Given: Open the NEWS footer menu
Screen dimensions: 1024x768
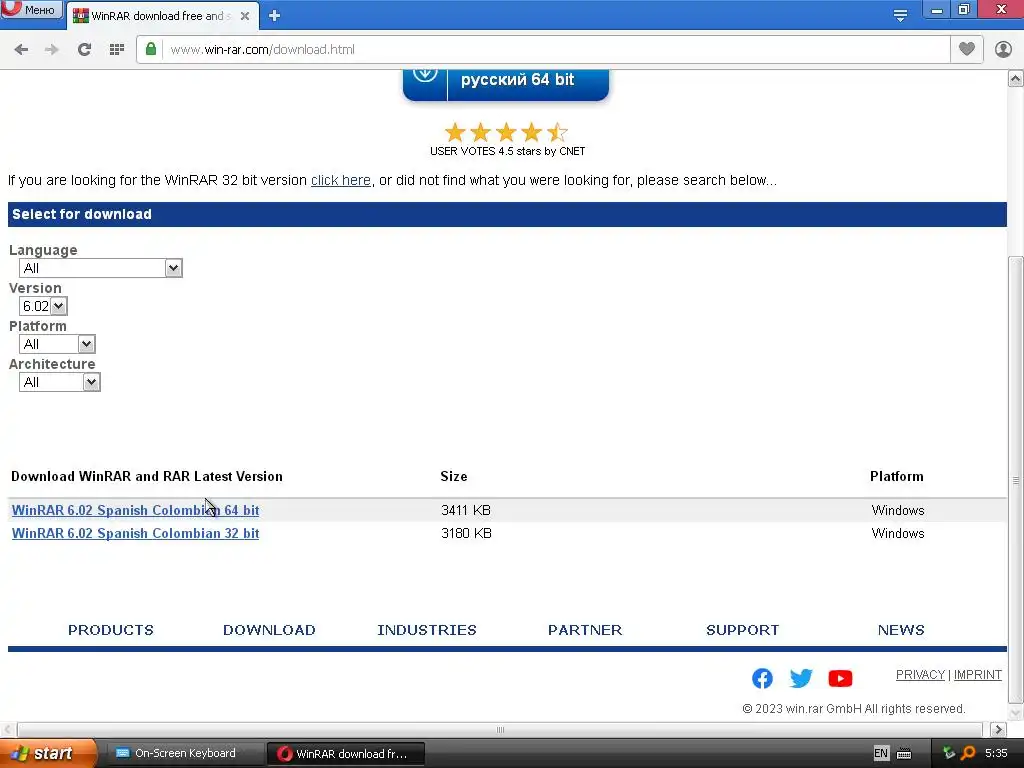Looking at the screenshot, I should click(901, 630).
